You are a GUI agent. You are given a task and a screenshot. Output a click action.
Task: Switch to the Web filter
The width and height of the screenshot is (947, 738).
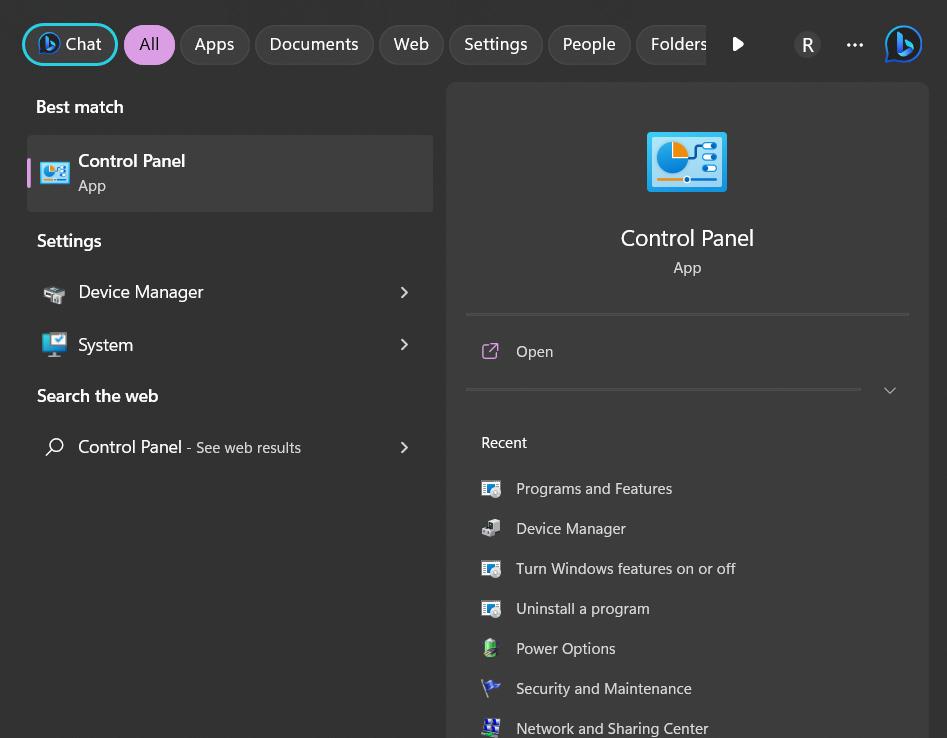[411, 45]
